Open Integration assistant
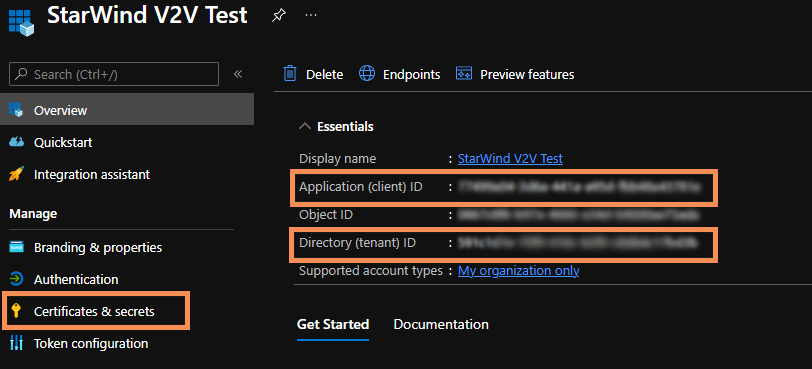Screen dimensions: 812x369 click(x=92, y=174)
